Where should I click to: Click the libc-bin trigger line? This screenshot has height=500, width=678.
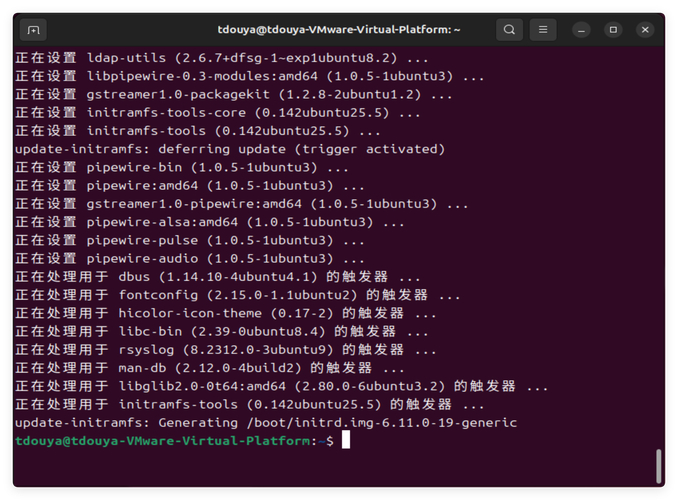pos(222,332)
